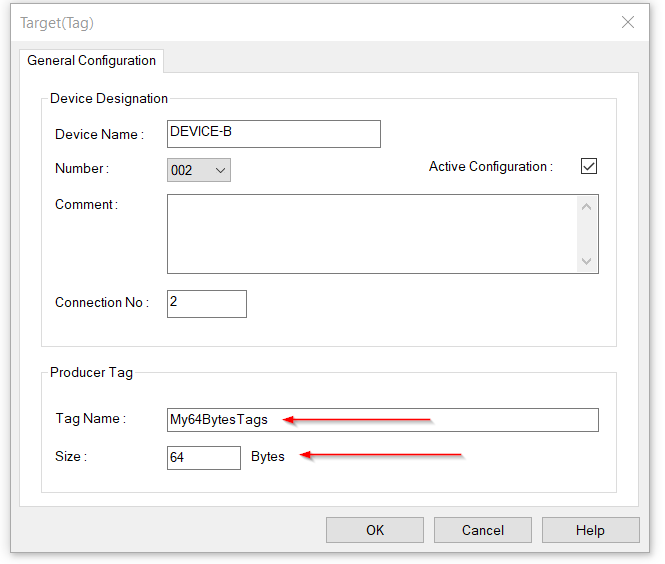This screenshot has height=564, width=665.
Task: Close the Target(Tag) dialog window
Action: click(x=628, y=22)
